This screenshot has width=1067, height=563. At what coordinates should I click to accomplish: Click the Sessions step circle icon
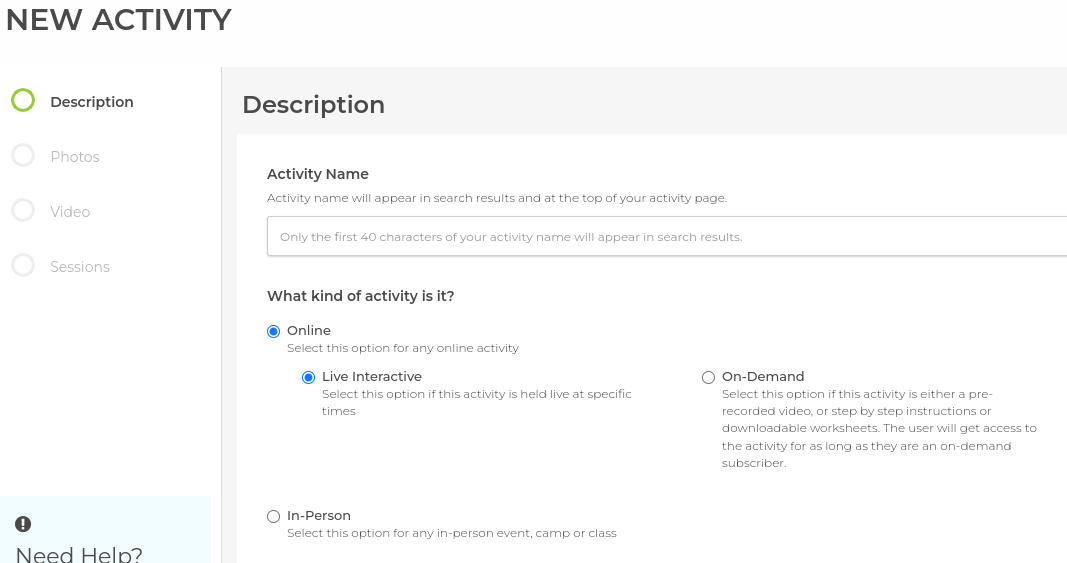[x=23, y=266]
